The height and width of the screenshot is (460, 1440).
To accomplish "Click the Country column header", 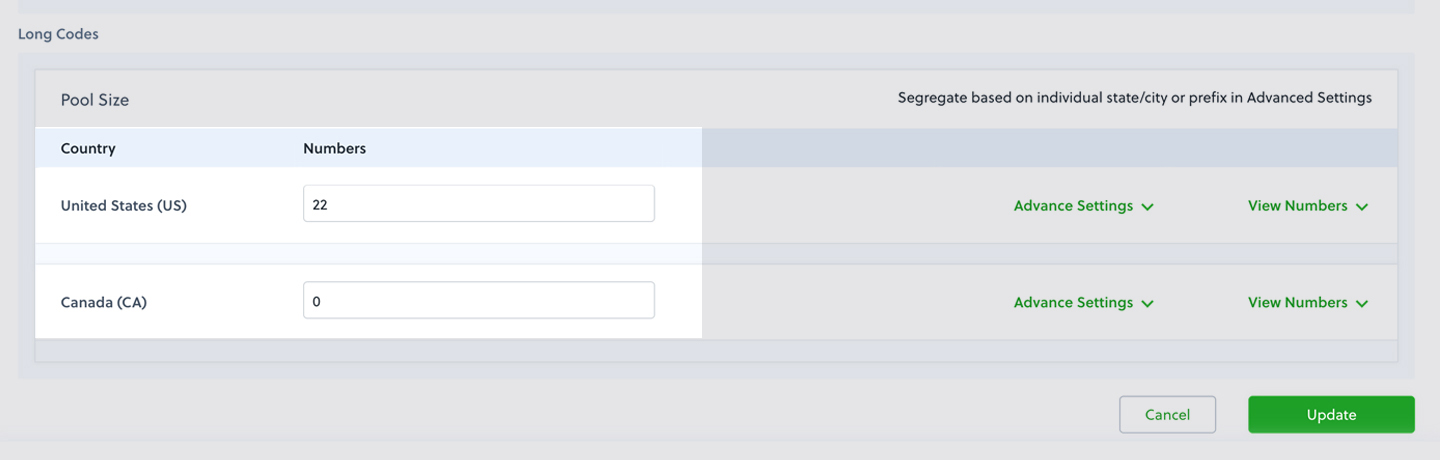I will [x=88, y=149].
